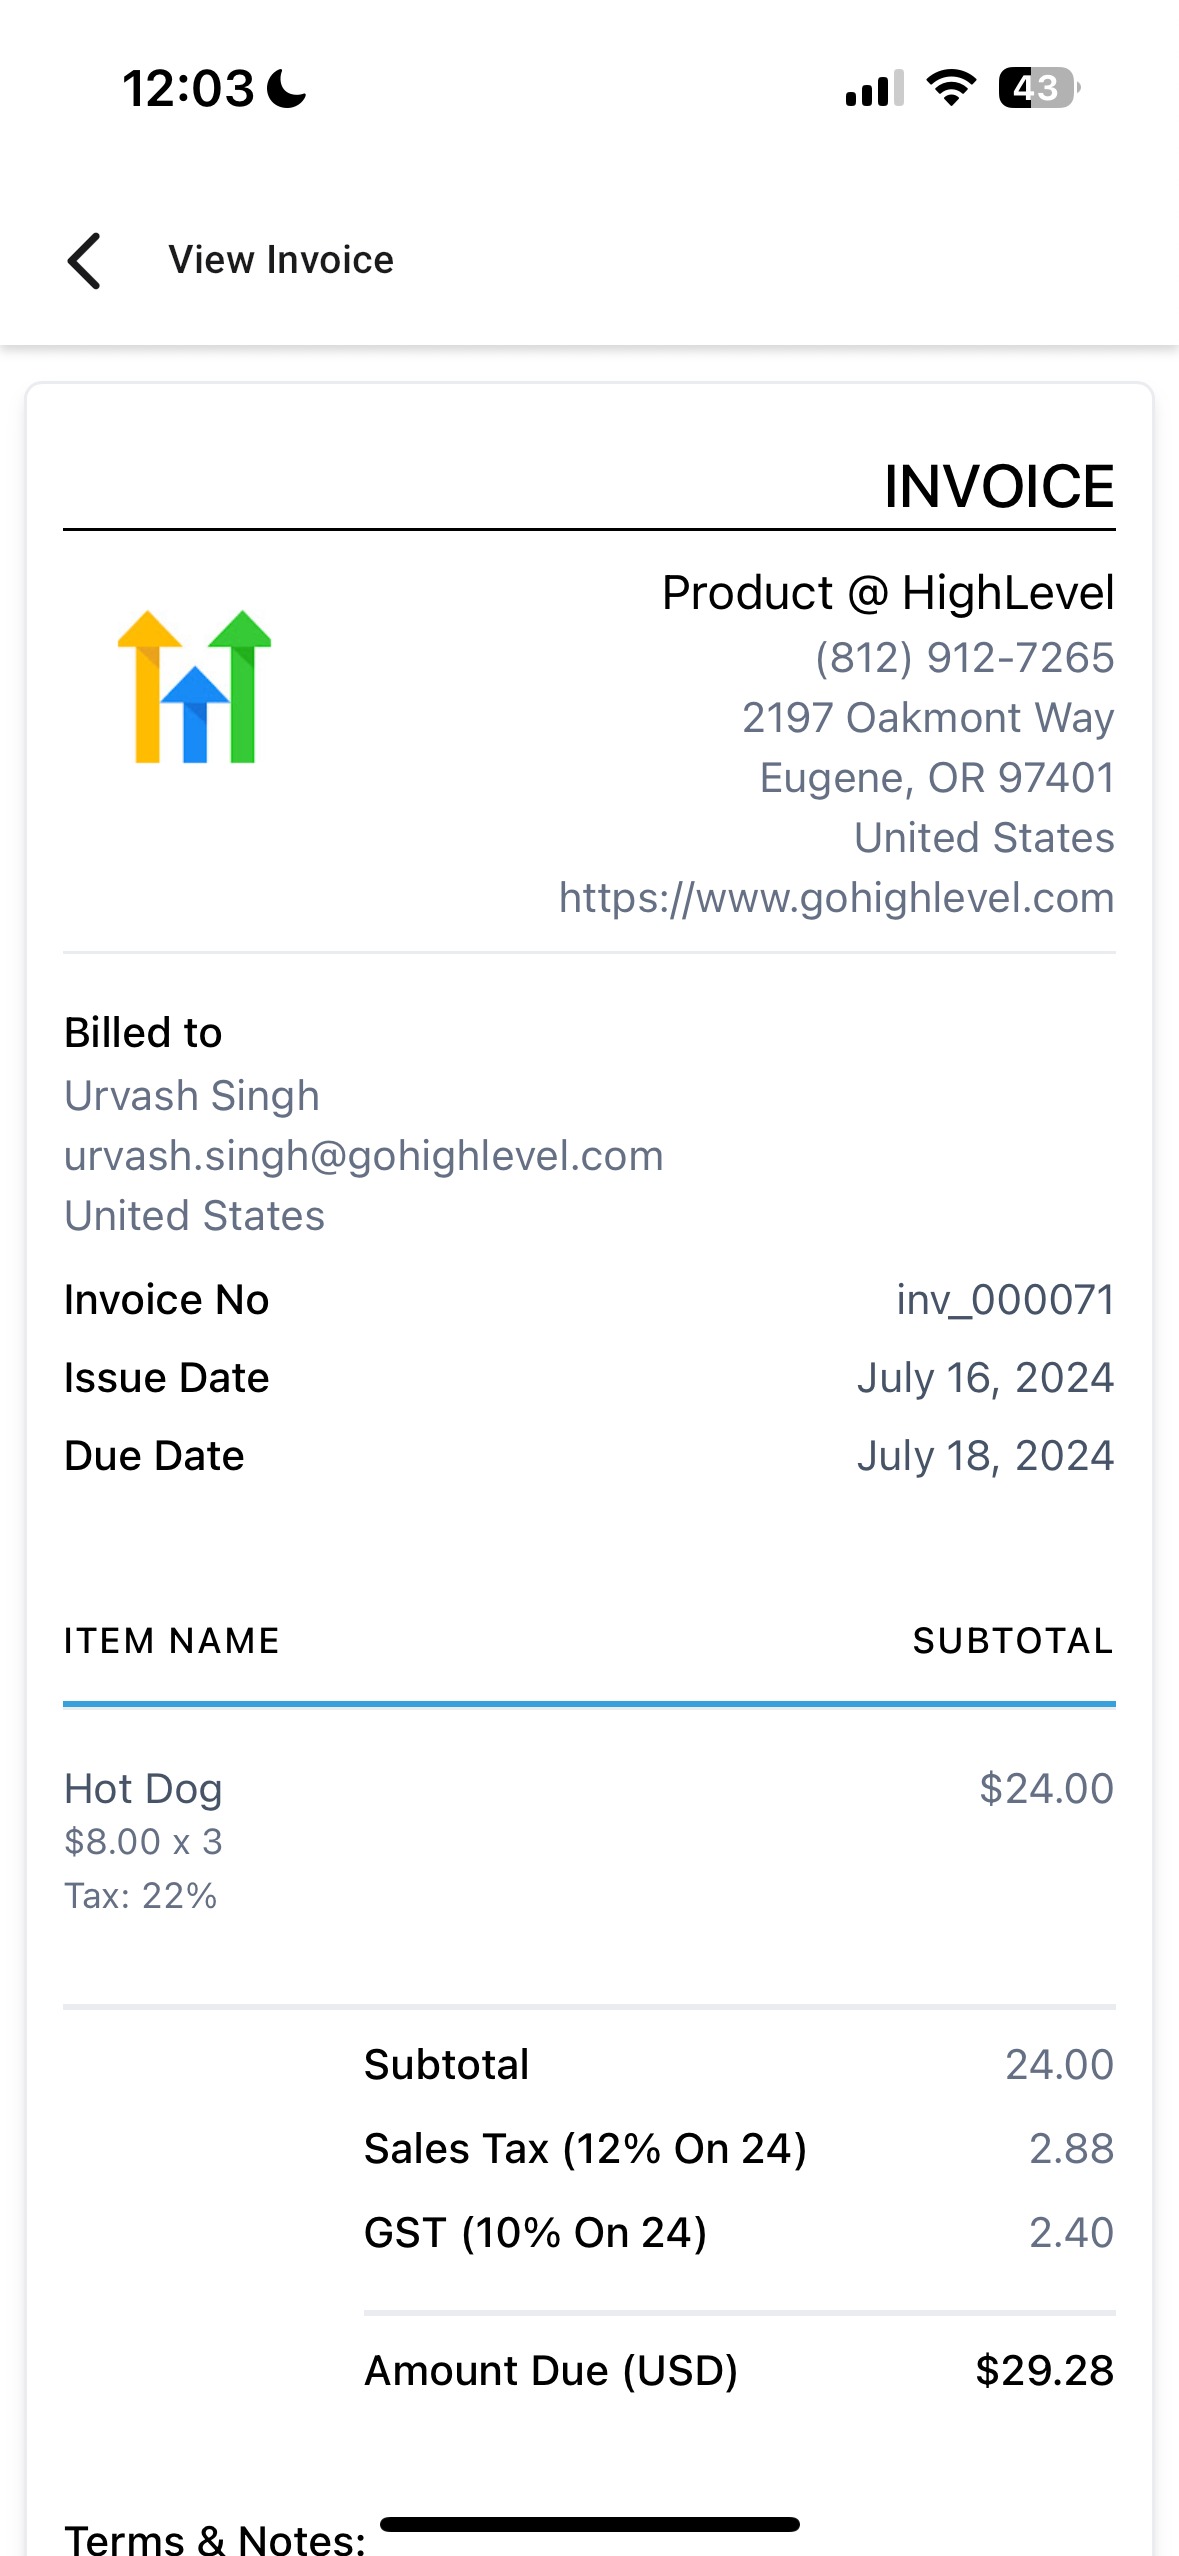This screenshot has height=2556, width=1179.
Task: Tap the $29.28 amount due value
Action: pyautogui.click(x=1044, y=2369)
